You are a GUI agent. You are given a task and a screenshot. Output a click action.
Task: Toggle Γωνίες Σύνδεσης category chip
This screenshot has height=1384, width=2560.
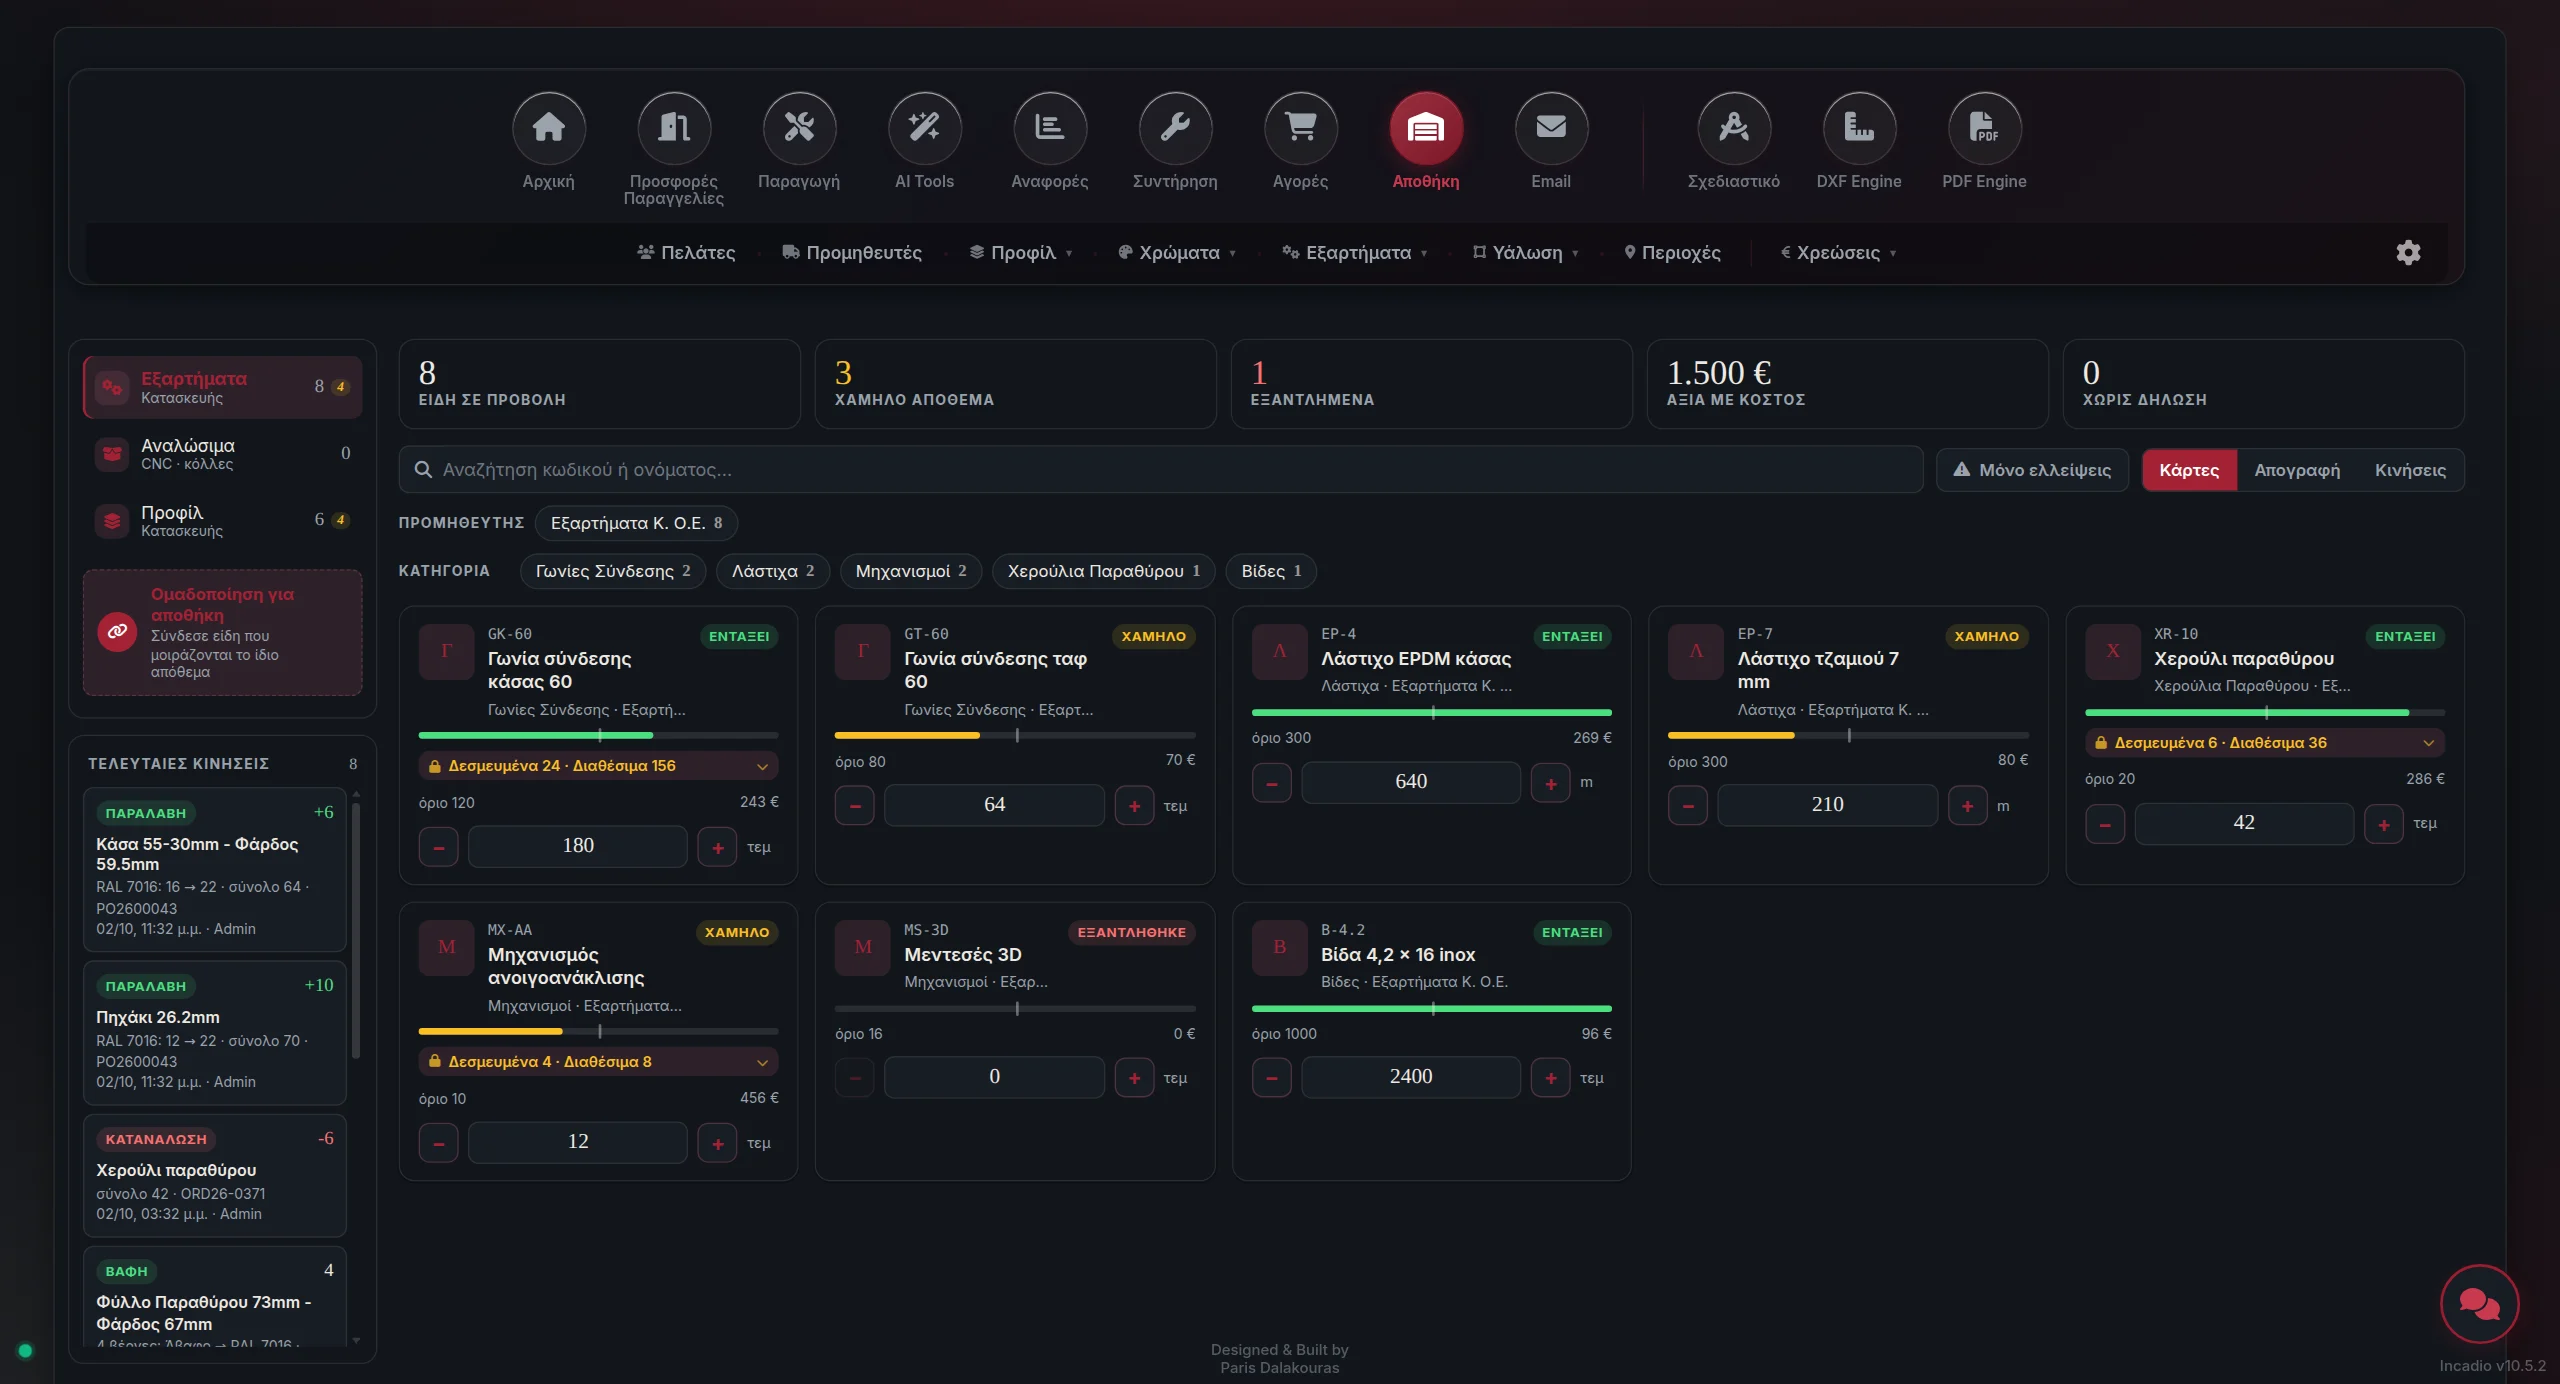pyautogui.click(x=612, y=571)
